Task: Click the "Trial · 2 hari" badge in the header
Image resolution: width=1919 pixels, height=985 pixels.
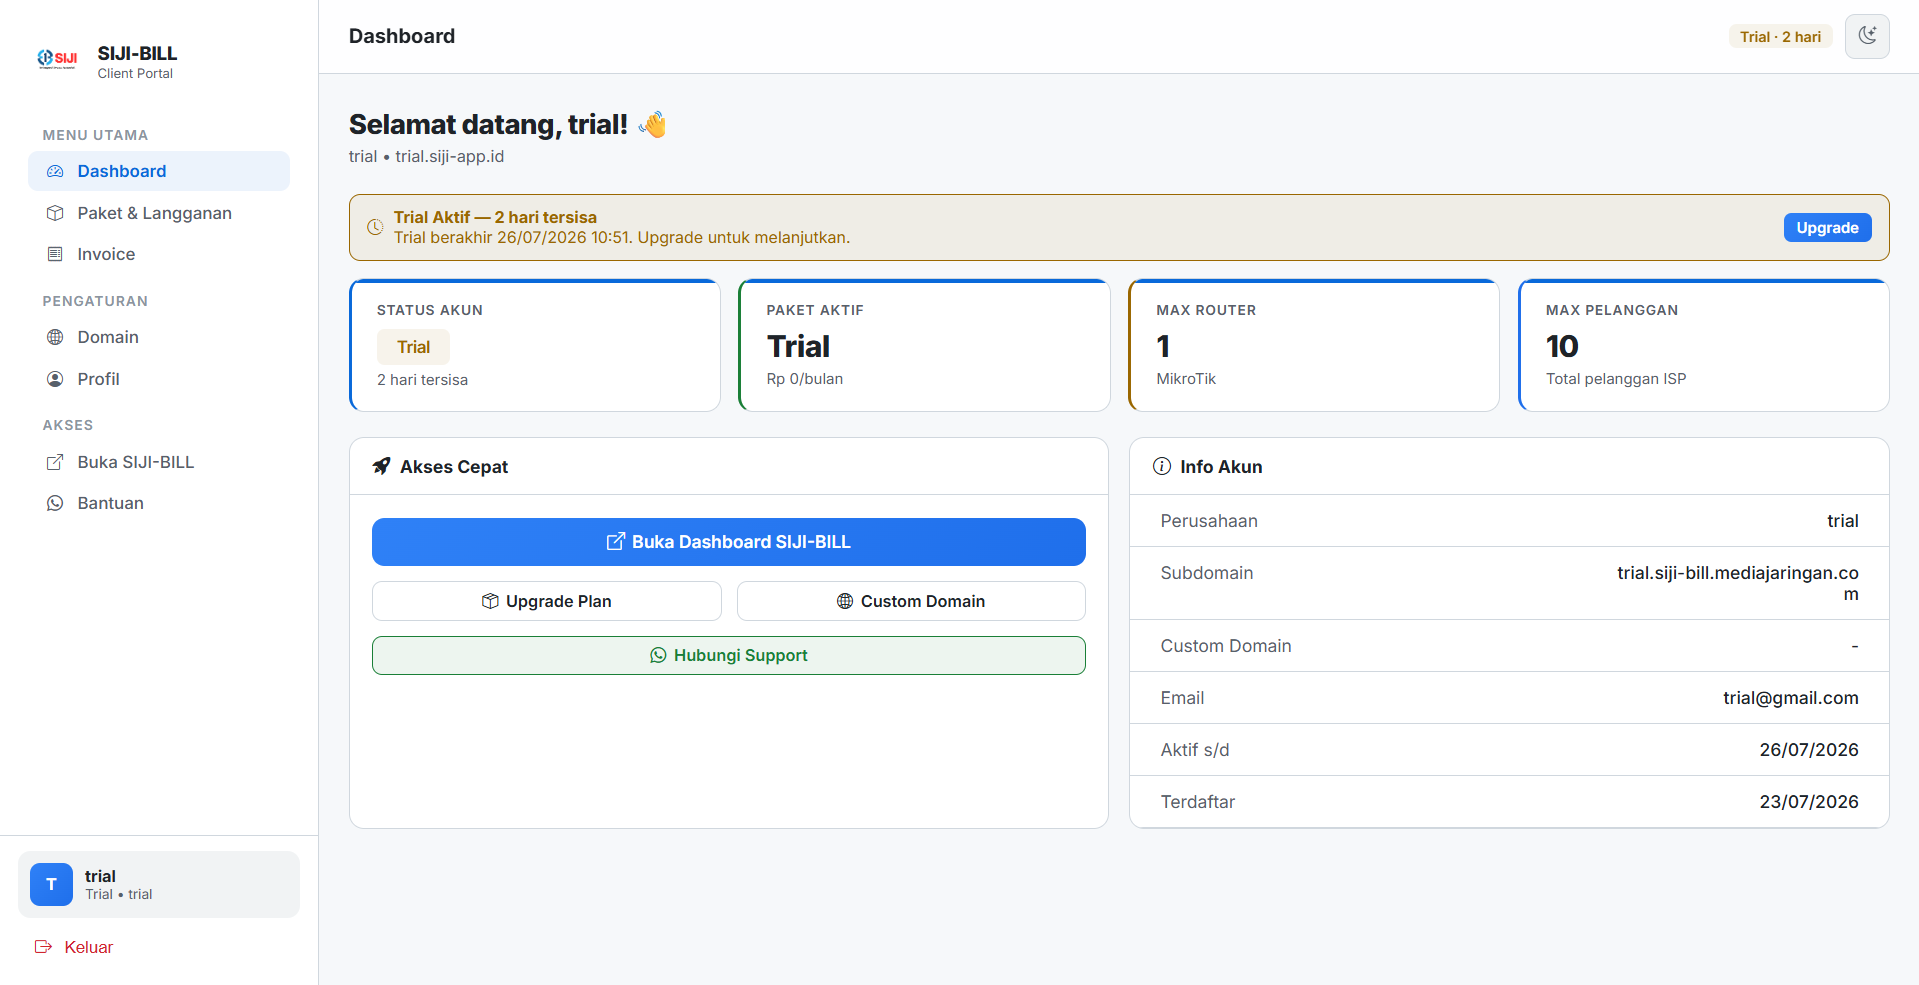Action: point(1780,36)
